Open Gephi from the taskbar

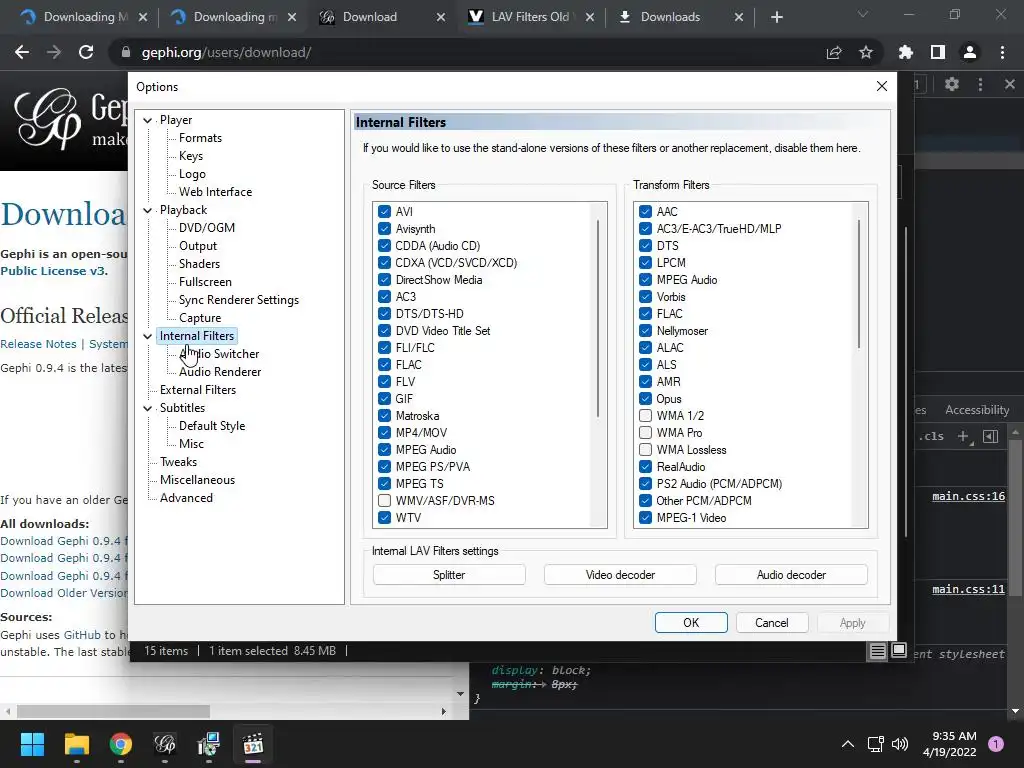(165, 744)
